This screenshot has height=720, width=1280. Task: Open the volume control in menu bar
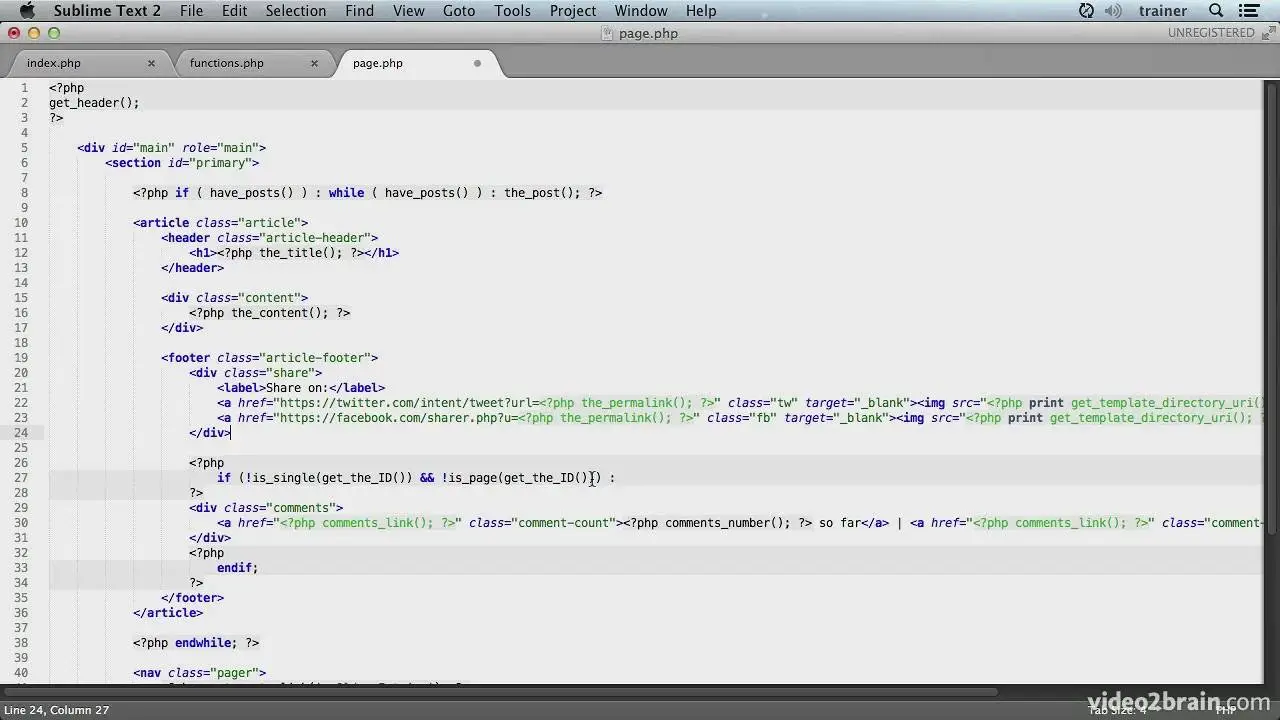[1113, 11]
